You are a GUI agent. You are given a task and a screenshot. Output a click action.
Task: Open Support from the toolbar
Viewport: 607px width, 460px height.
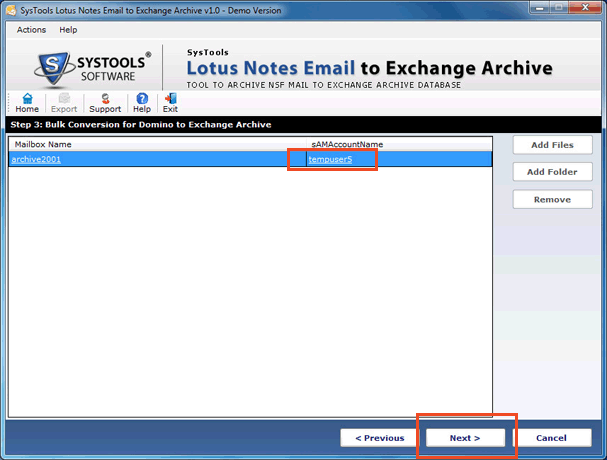[105, 103]
